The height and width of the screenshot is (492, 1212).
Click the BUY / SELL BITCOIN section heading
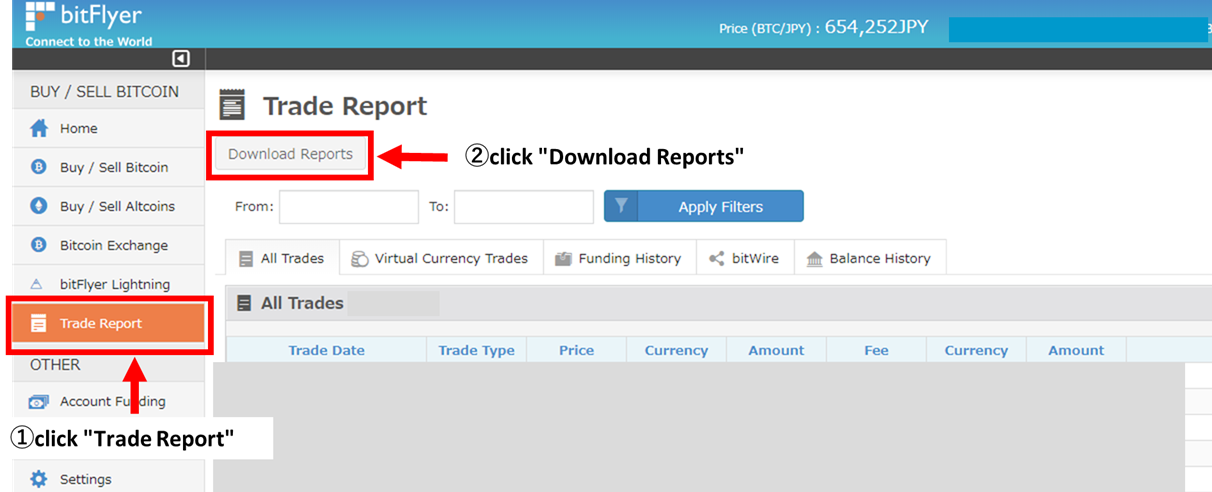point(105,91)
